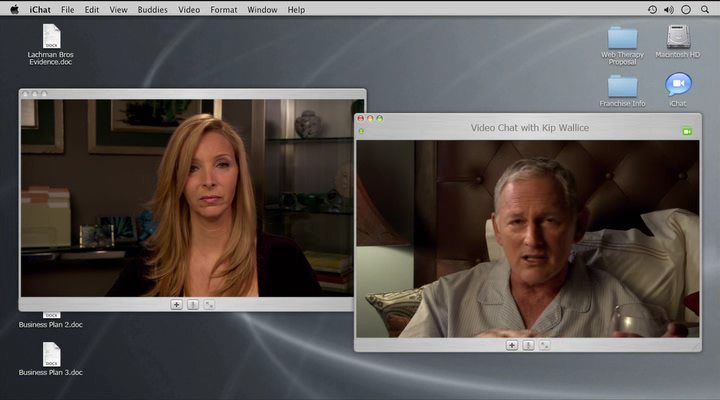Click the green camera icon in chat title bar
Screen dimensions: 720x400
[x=687, y=132]
